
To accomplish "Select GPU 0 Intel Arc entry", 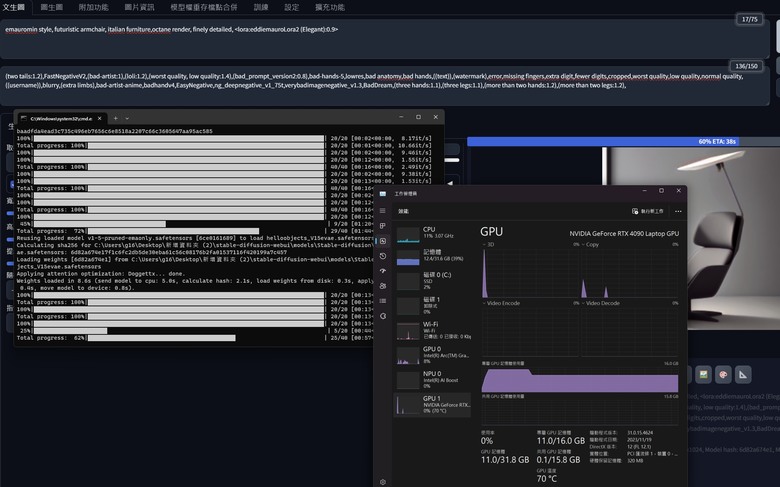I will (x=433, y=355).
